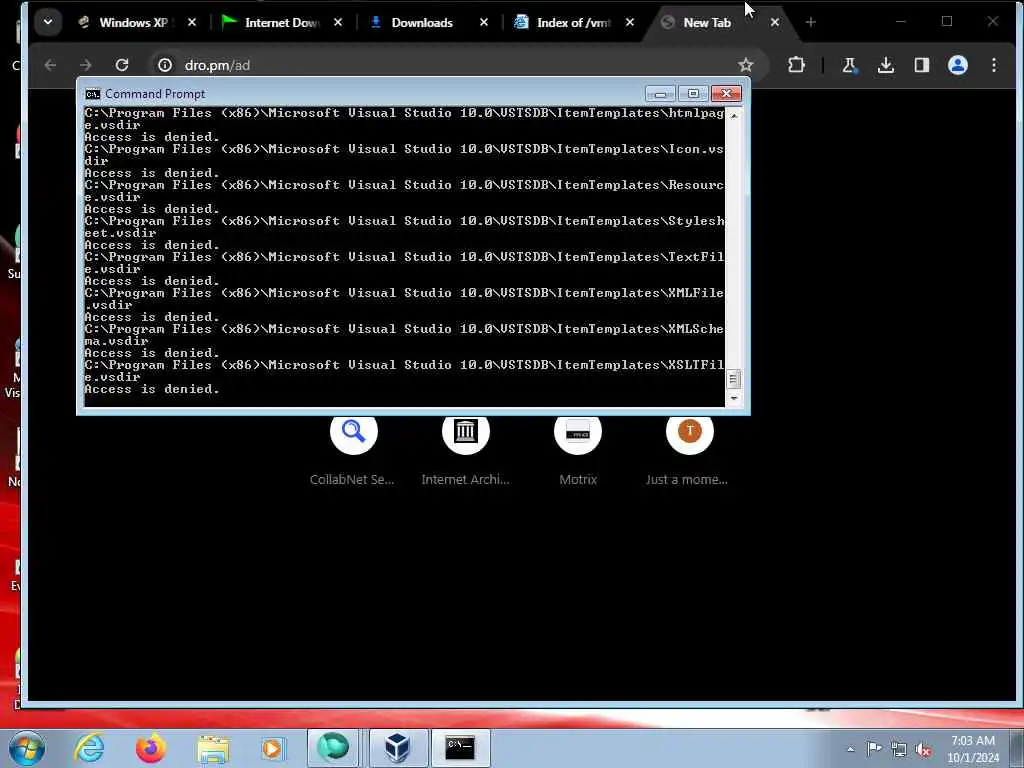Image resolution: width=1024 pixels, height=768 pixels.
Task: Click Command Prompt scrollbar down arrow
Action: click(x=734, y=398)
